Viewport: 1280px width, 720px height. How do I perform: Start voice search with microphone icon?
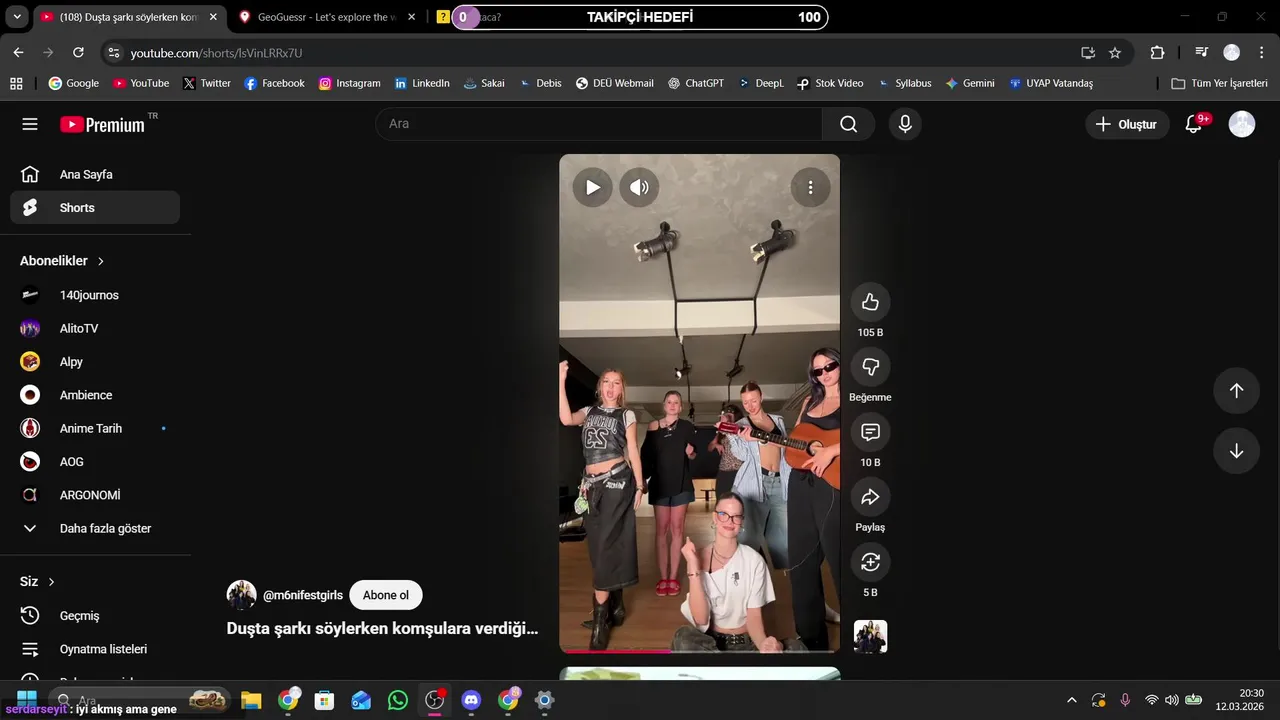905,124
